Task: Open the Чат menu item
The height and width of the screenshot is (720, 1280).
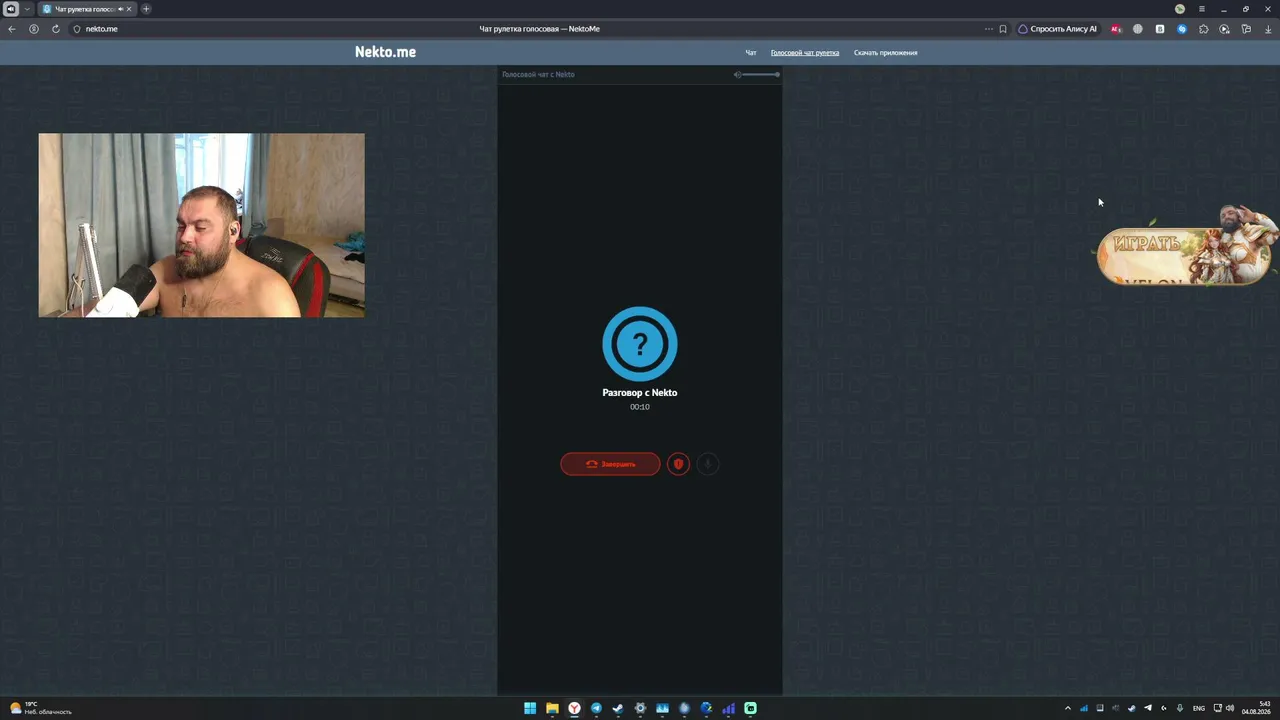Action: tap(751, 52)
